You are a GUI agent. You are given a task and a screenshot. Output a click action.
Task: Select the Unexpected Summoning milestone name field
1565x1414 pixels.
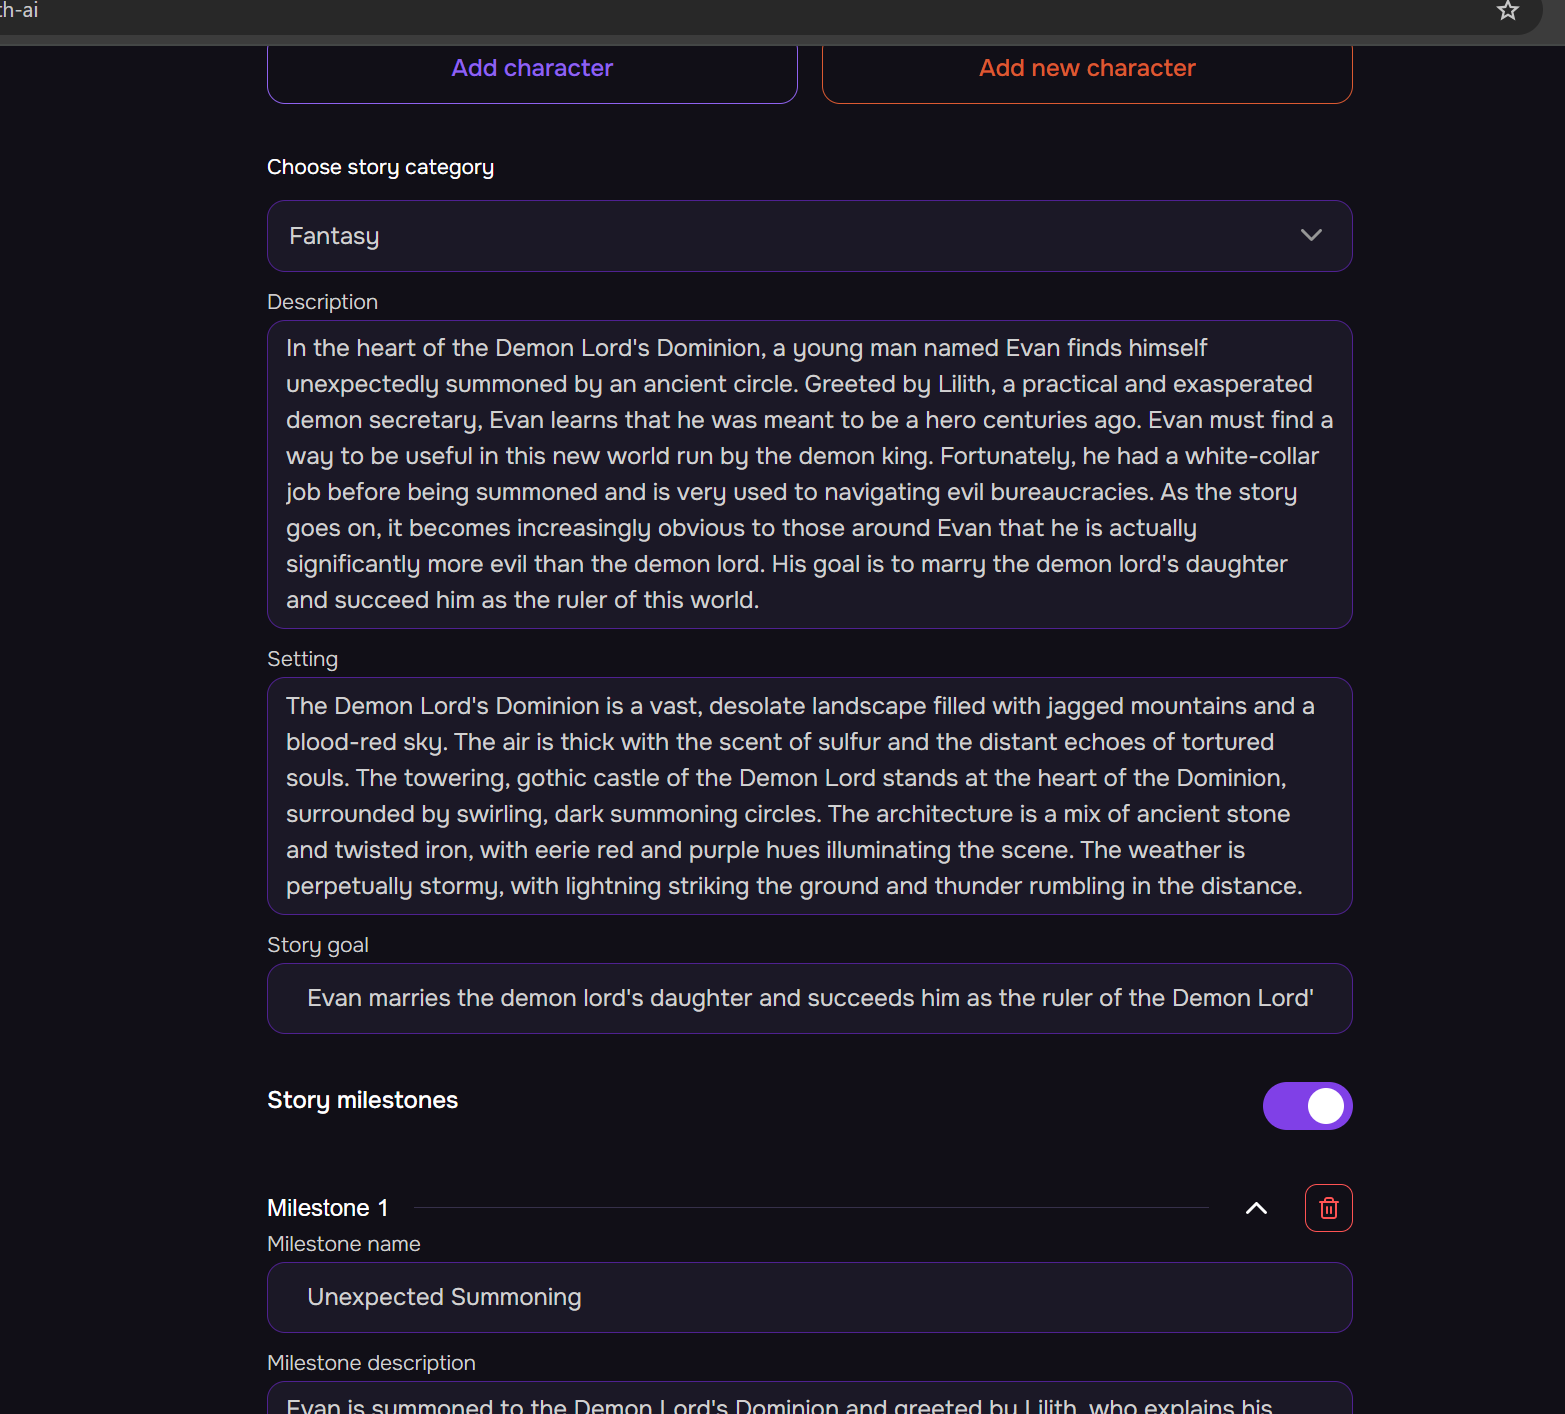(808, 1297)
